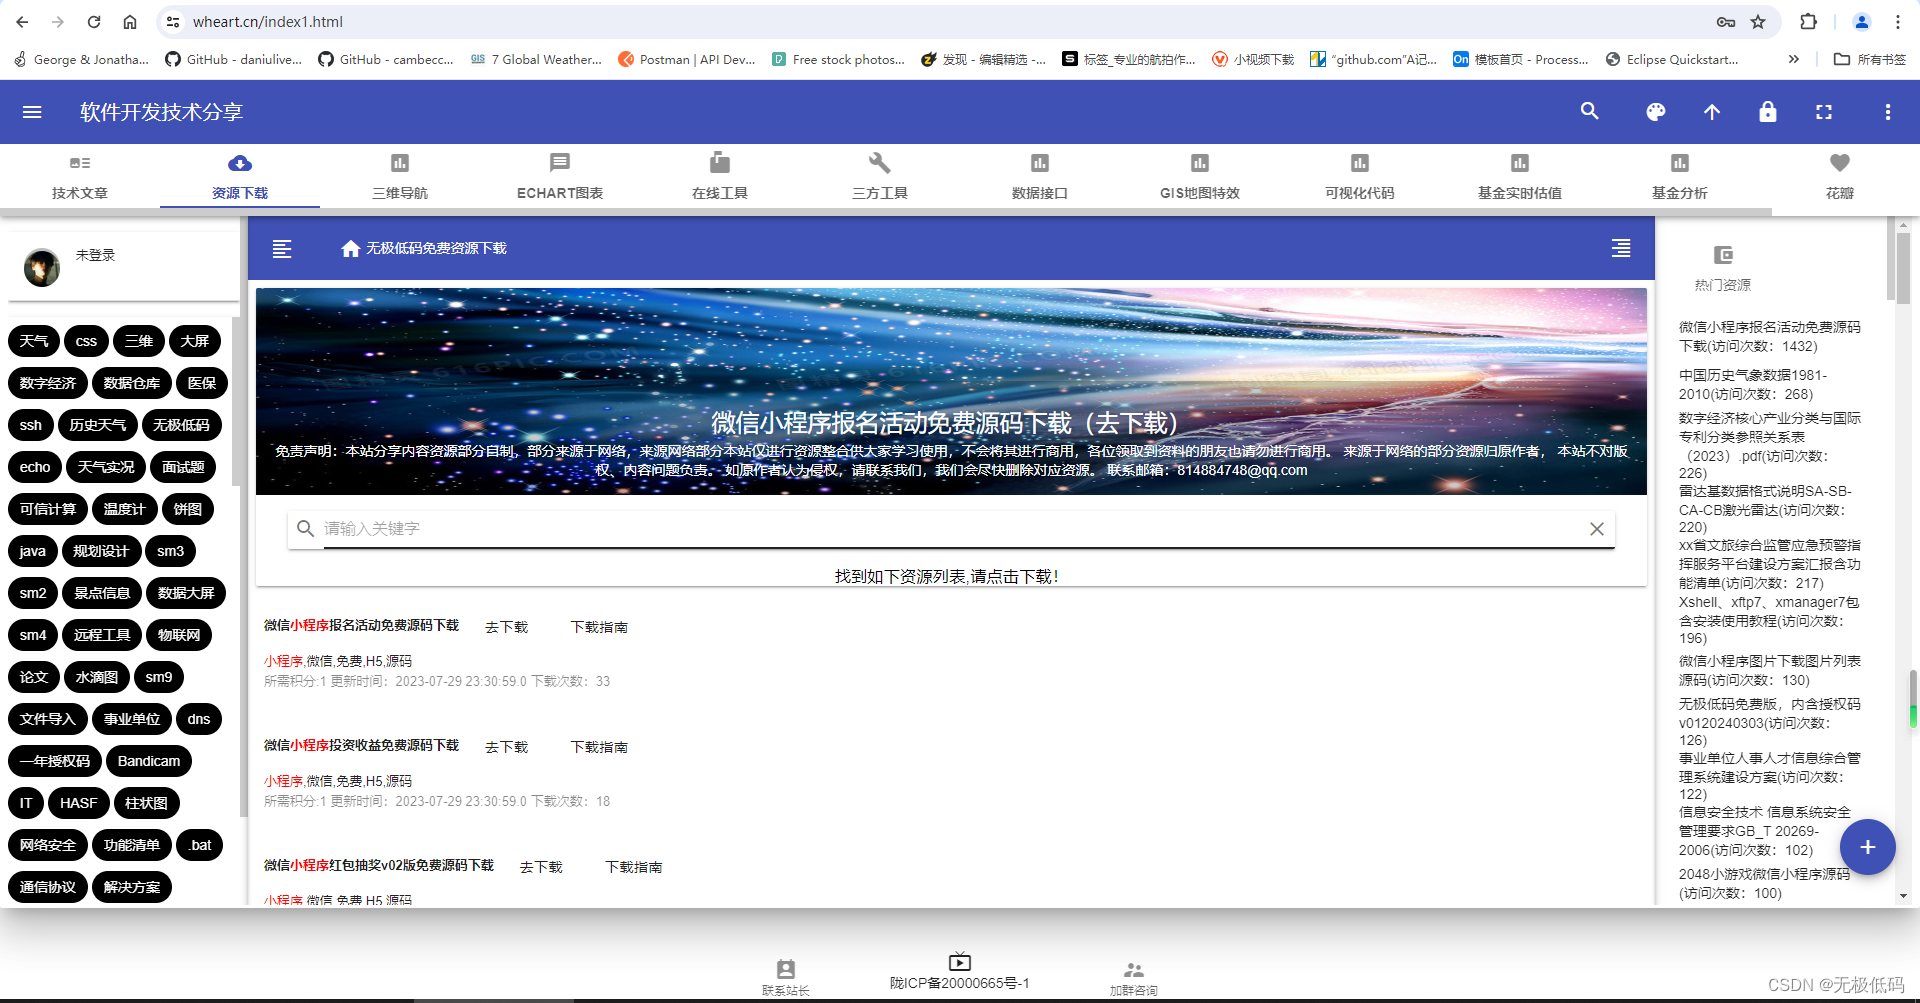The height and width of the screenshot is (1003, 1920).
Task: Bookmark this page with the star icon
Action: point(1758,22)
